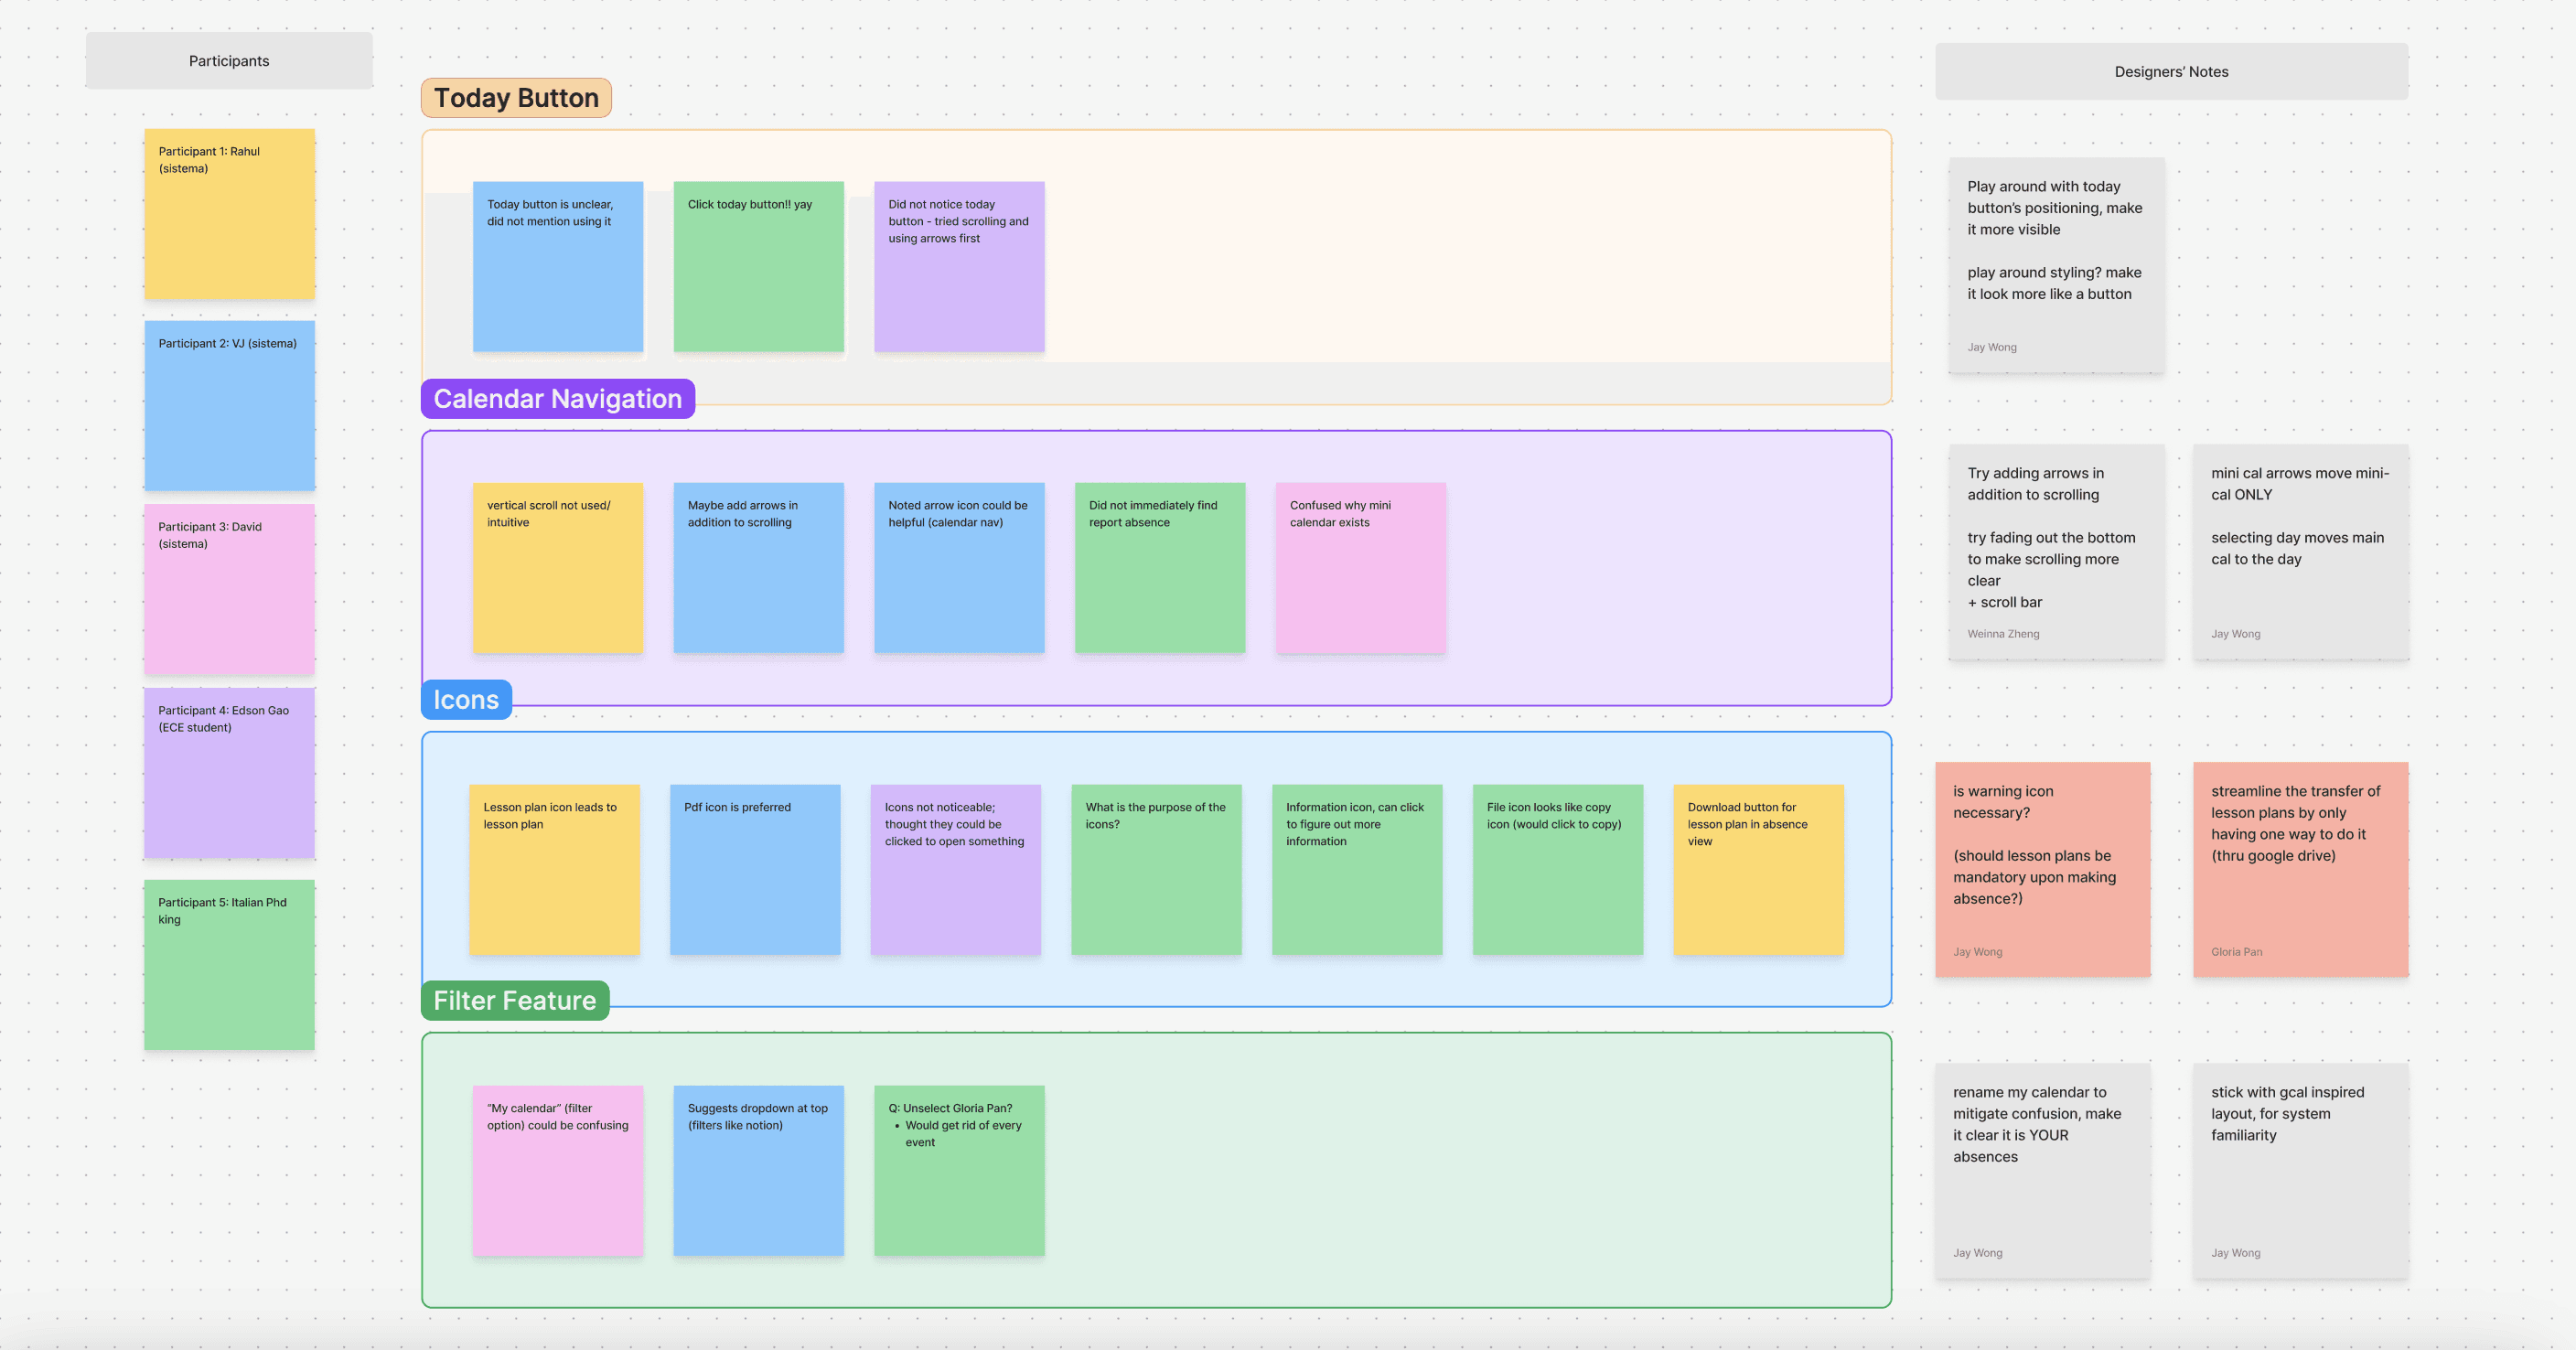Select Participant 4: Edson Gao purple sticky
The width and height of the screenshot is (2576, 1350).
[229, 773]
